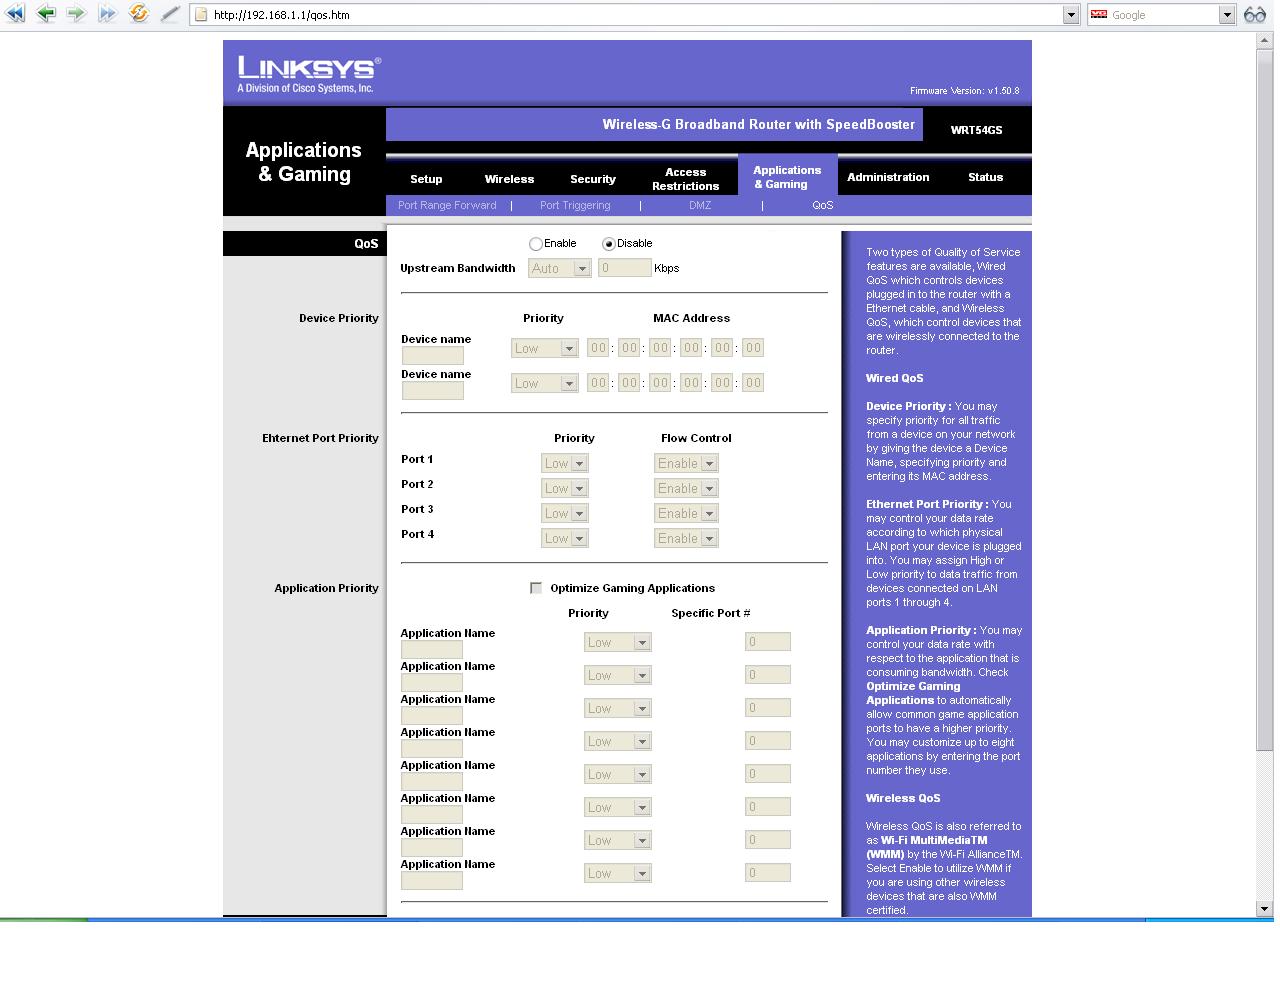
Task: Open the Port 1 Flow Control dropdown
Action: 686,463
